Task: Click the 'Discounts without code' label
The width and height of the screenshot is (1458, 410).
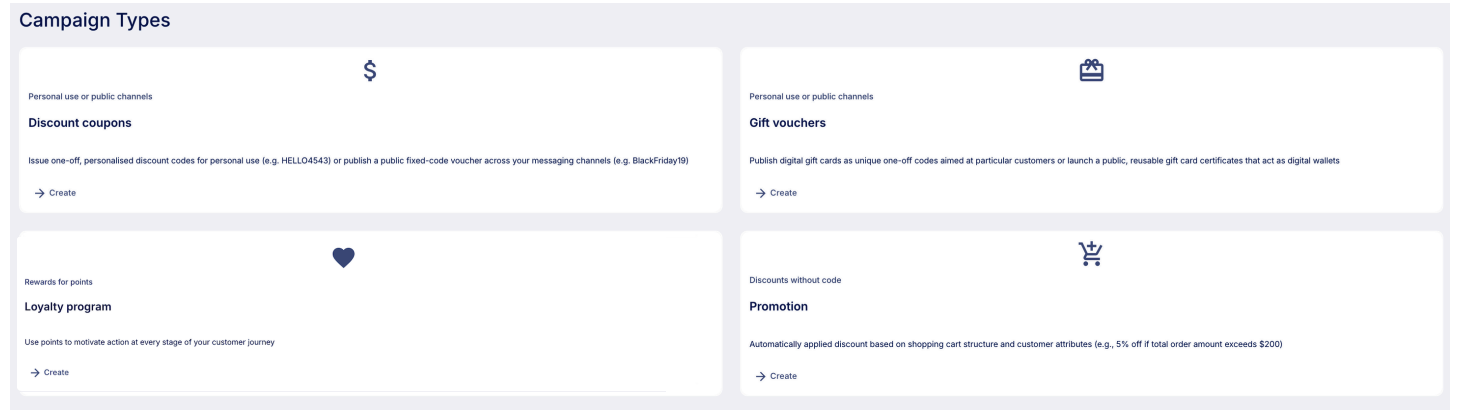Action: click(x=795, y=280)
